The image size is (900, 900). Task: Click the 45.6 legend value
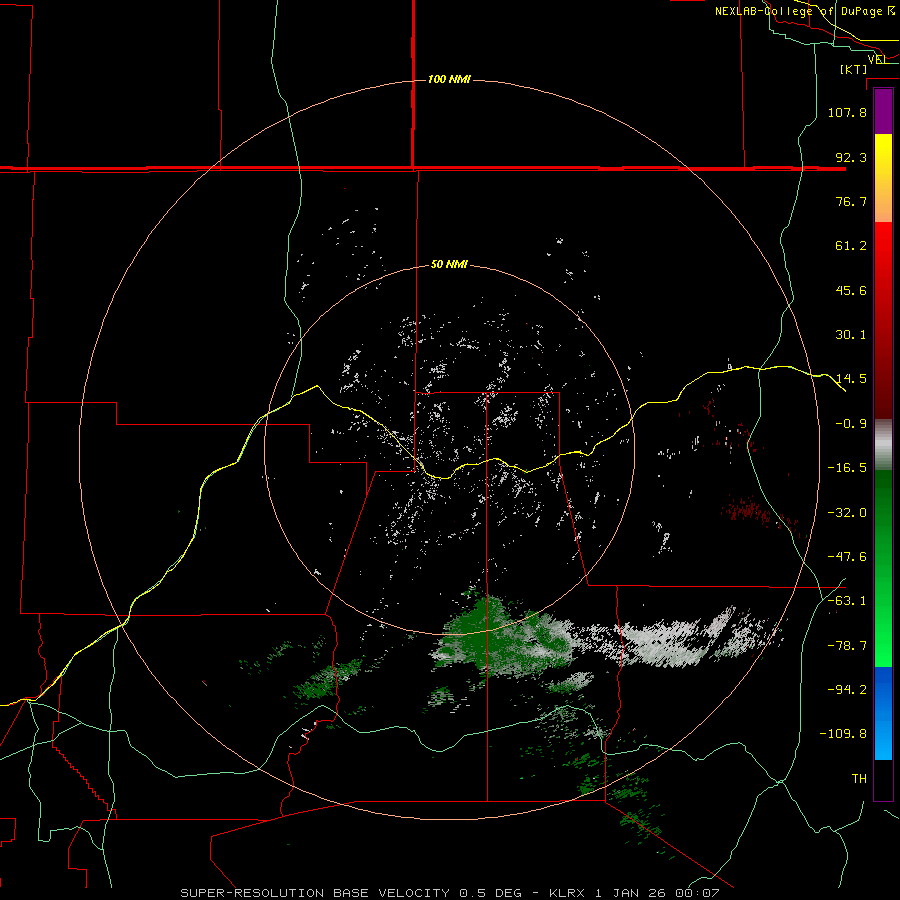tap(851, 290)
